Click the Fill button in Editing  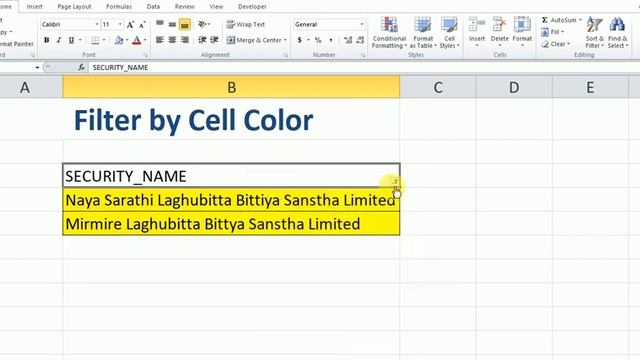(x=552, y=32)
